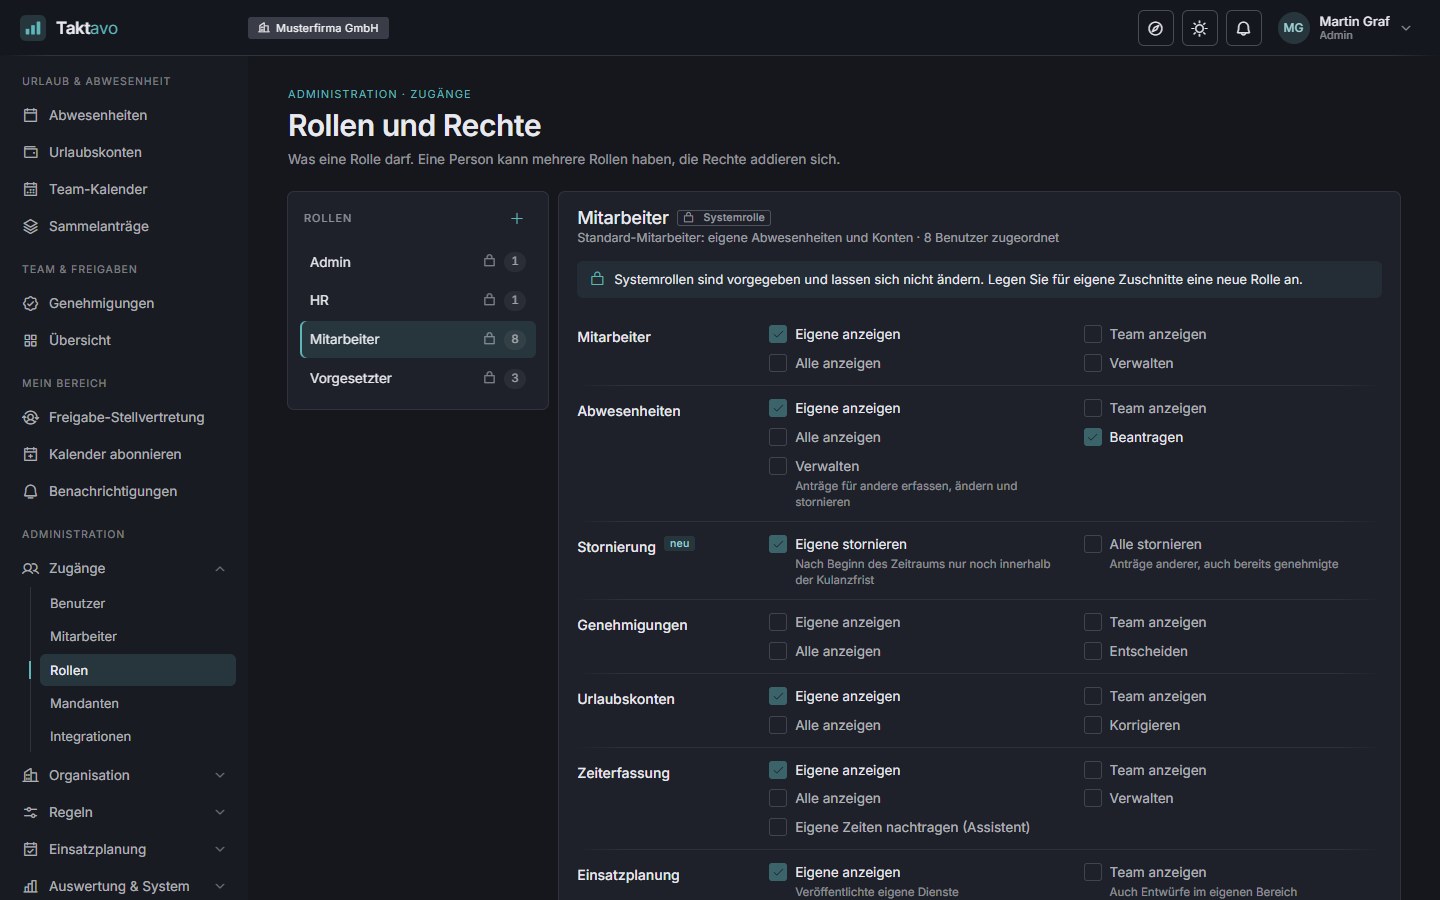Click the MG user avatar
The image size is (1440, 900).
pos(1294,28)
